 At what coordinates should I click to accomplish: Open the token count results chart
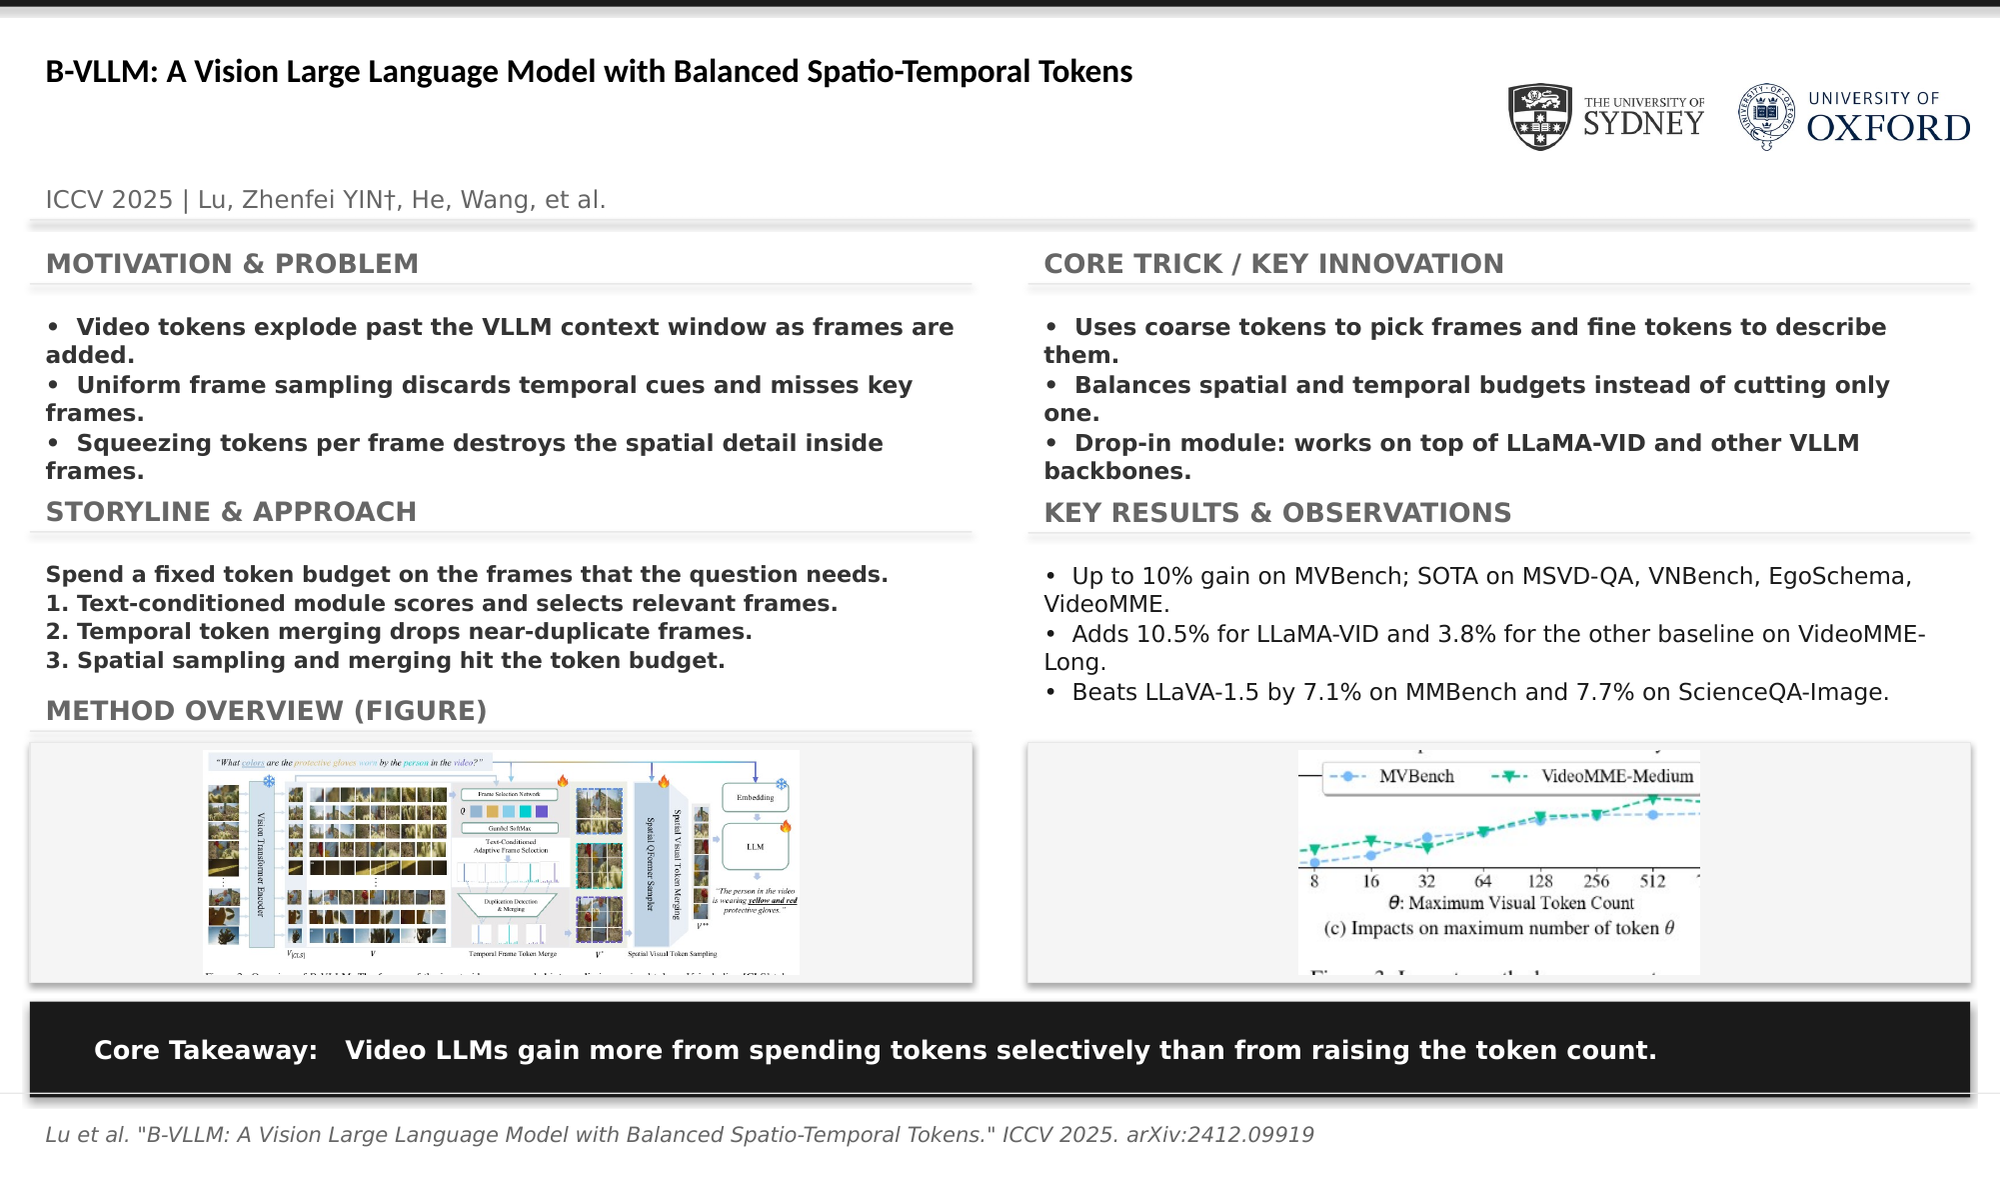point(1499,862)
